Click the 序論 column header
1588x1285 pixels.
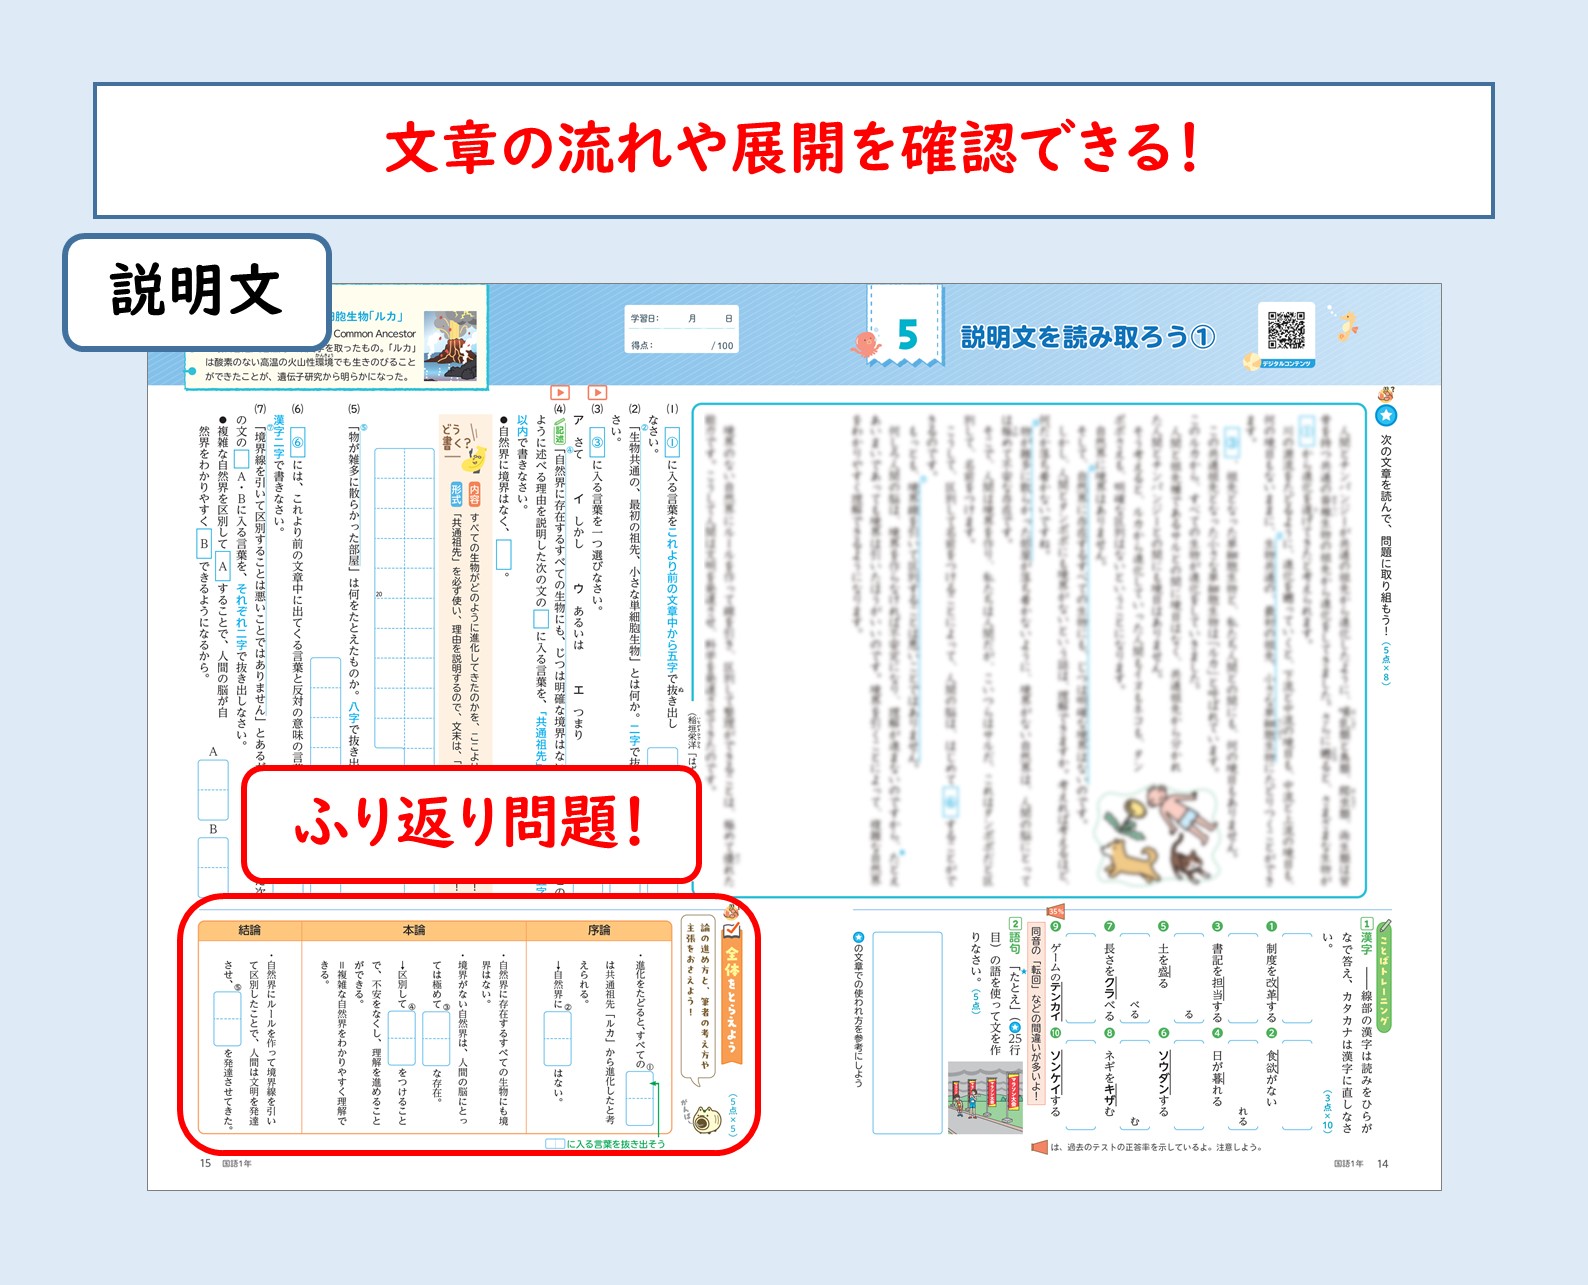point(599,930)
